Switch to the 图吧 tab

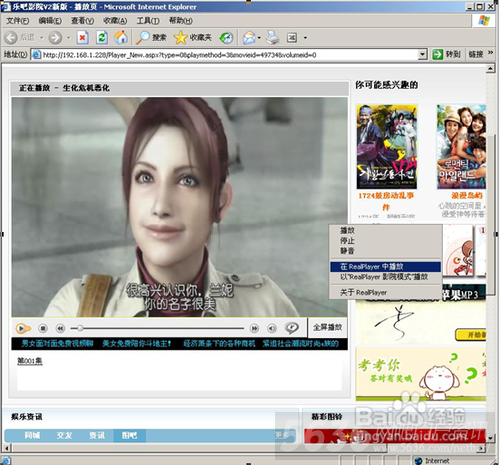point(129,435)
